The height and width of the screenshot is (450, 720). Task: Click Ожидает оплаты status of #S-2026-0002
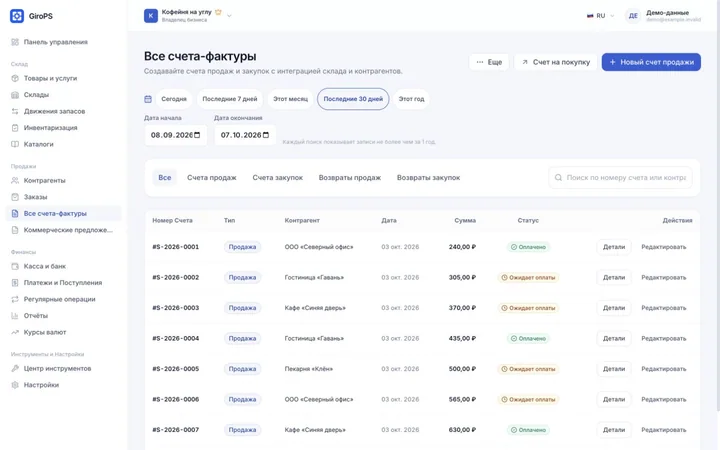tap(528, 278)
